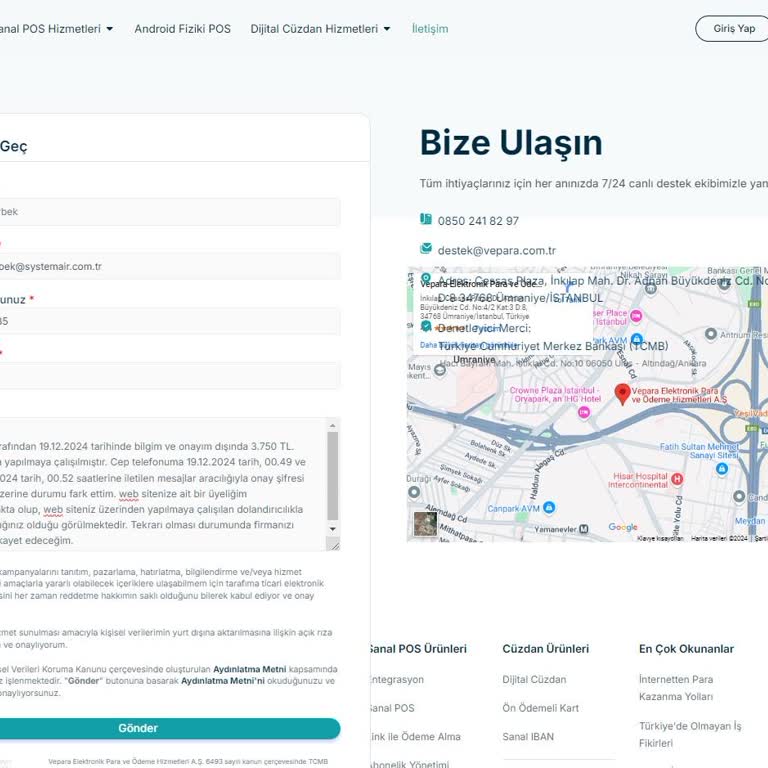768x768 pixels.
Task: Expand the Sanal POS Hizmetleri dropdown caret
Action: (x=110, y=29)
